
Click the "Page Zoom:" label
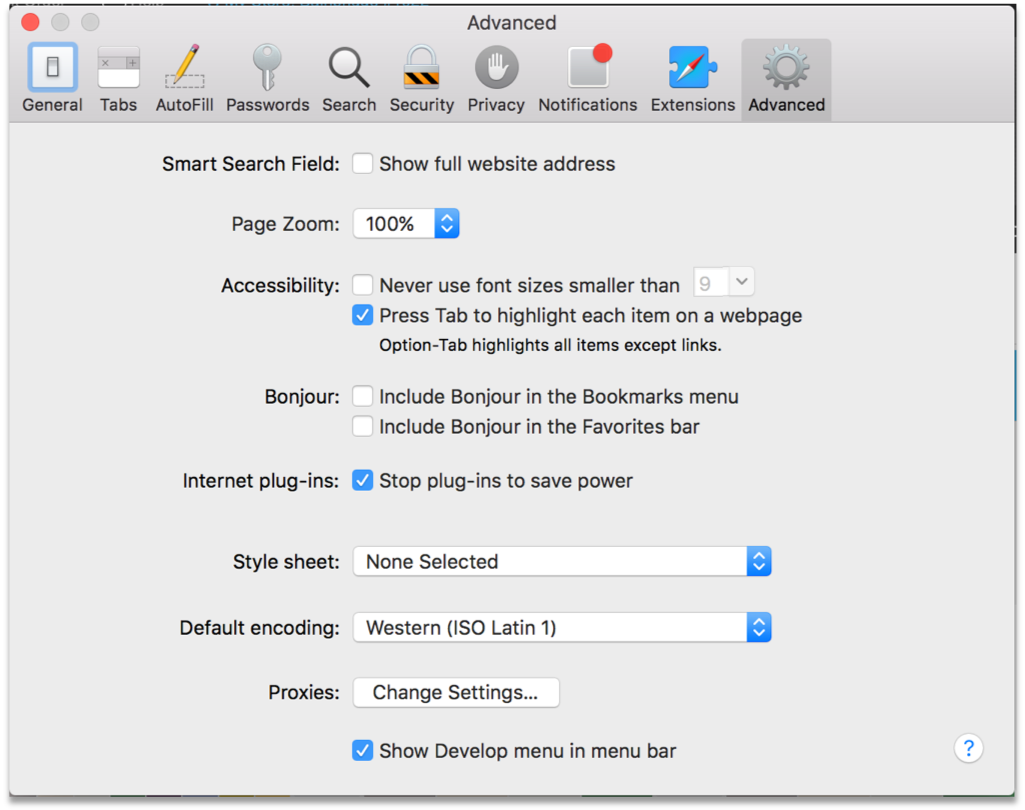coord(286,224)
